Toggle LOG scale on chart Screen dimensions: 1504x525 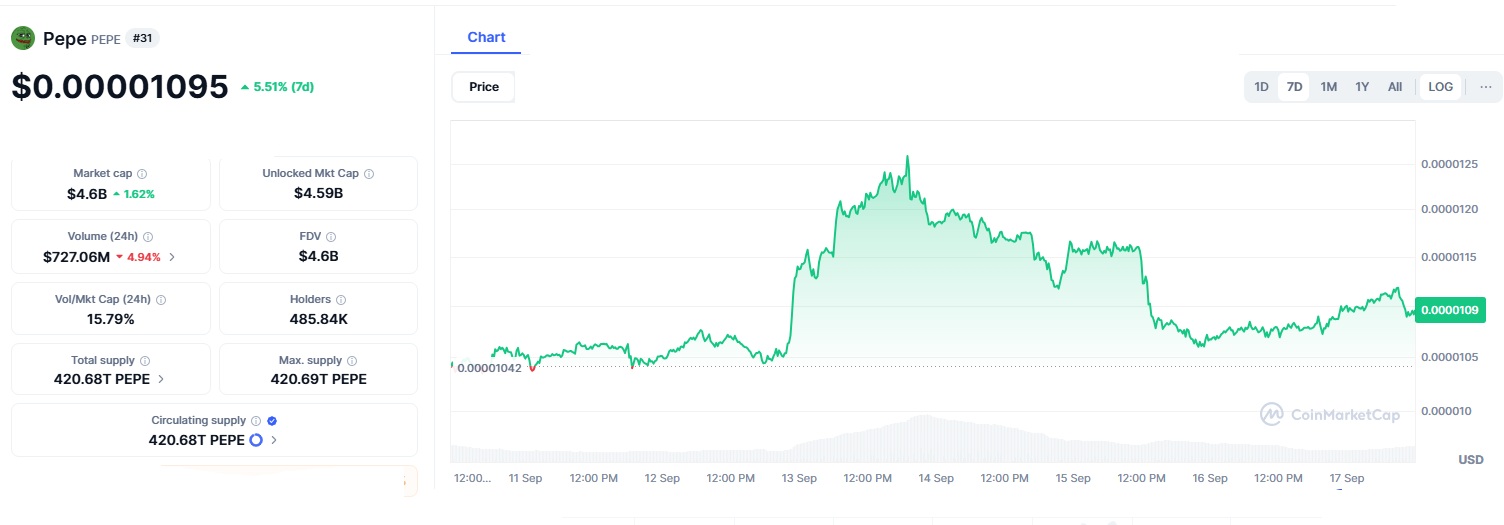click(x=1441, y=87)
